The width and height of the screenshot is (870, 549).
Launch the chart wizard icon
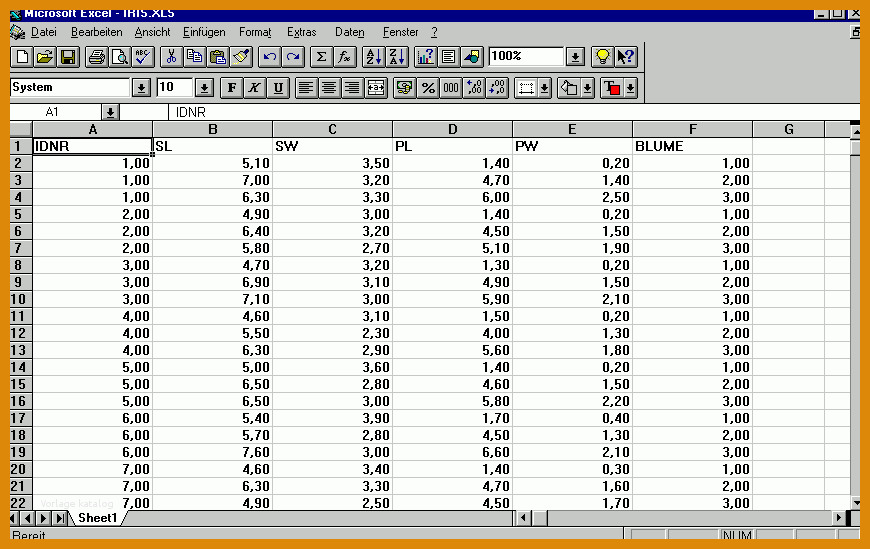(x=425, y=57)
